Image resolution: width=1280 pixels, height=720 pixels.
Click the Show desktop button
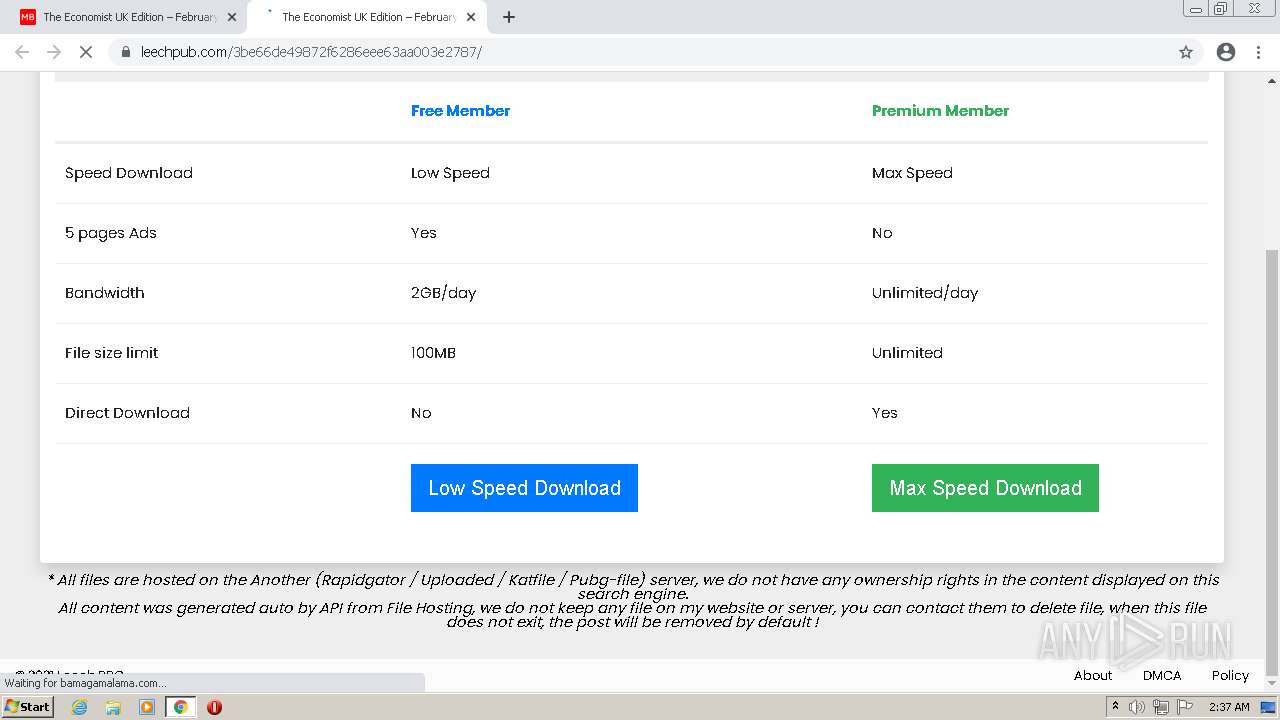coord(1269,707)
